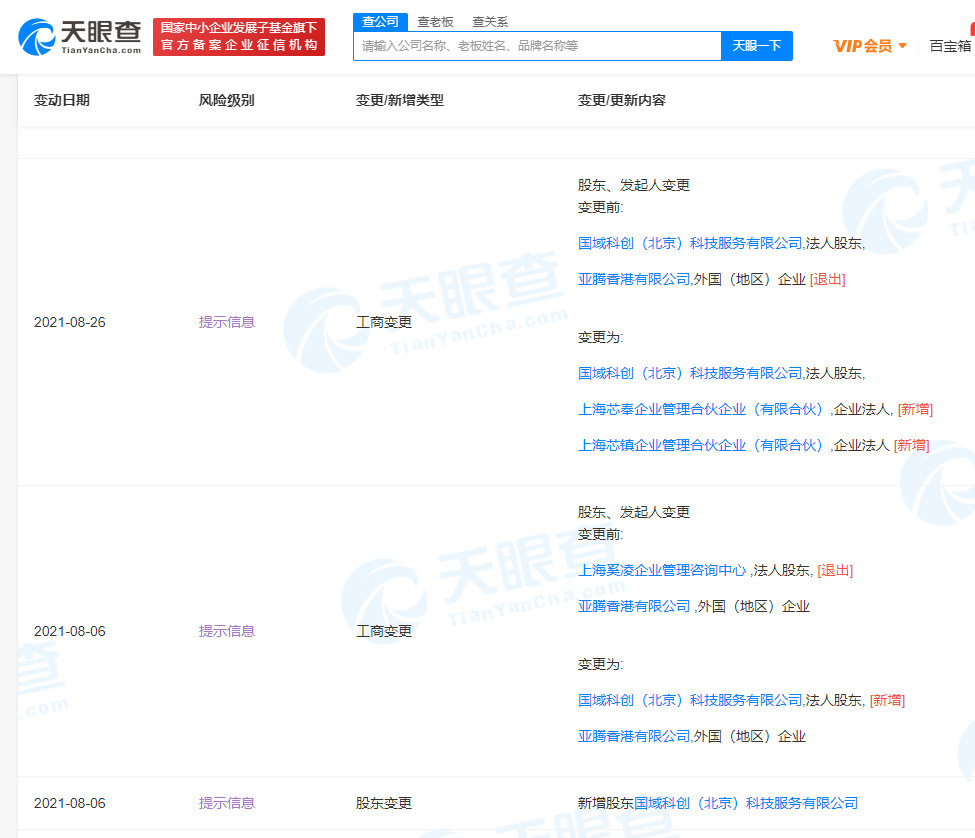Click the 变动日期 column header
This screenshot has height=838, width=975.
pyautogui.click(x=62, y=100)
